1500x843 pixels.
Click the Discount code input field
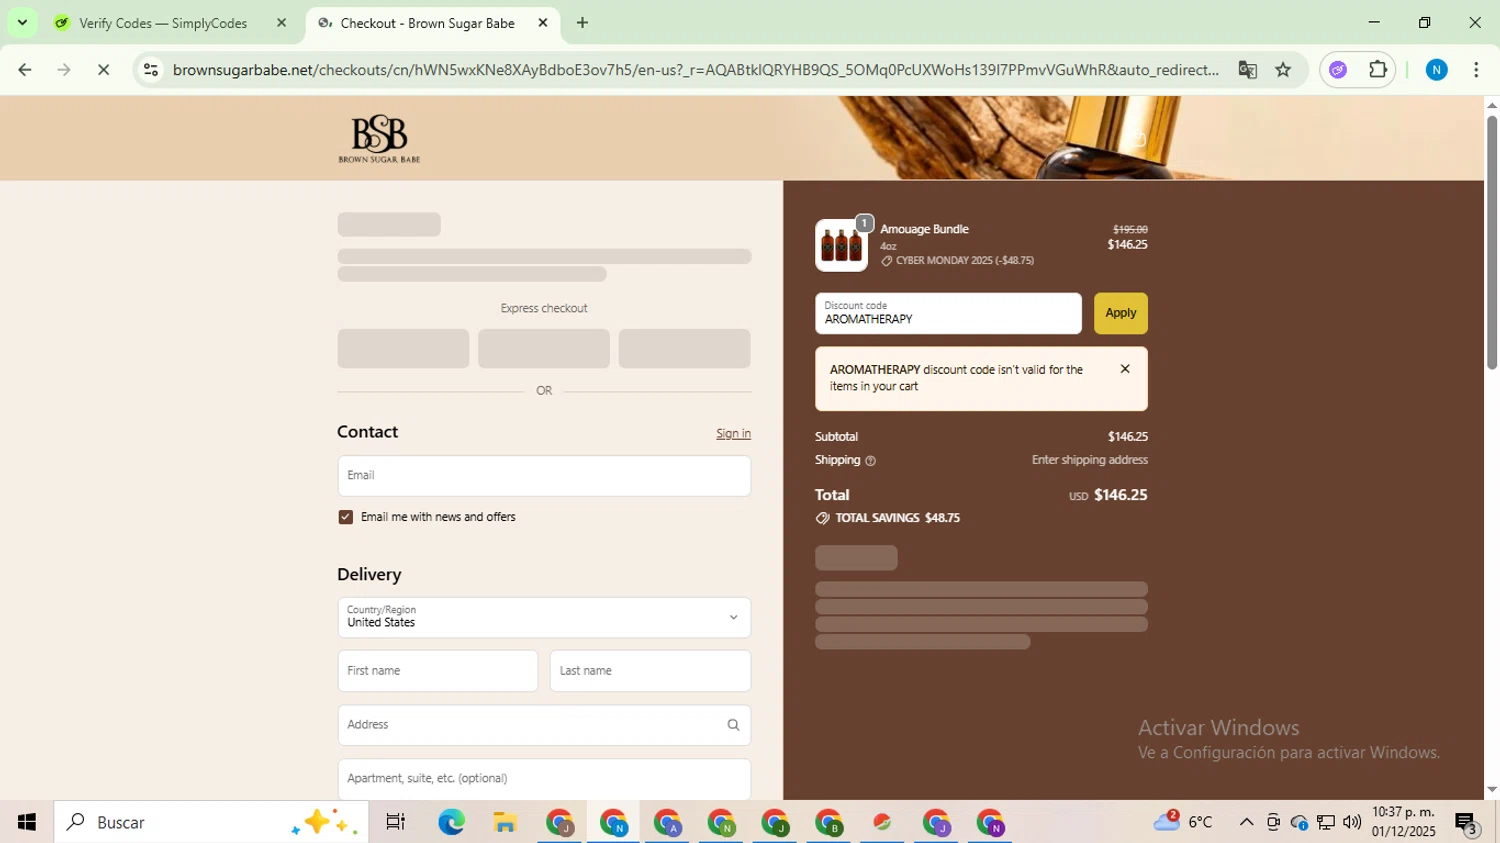tap(948, 313)
